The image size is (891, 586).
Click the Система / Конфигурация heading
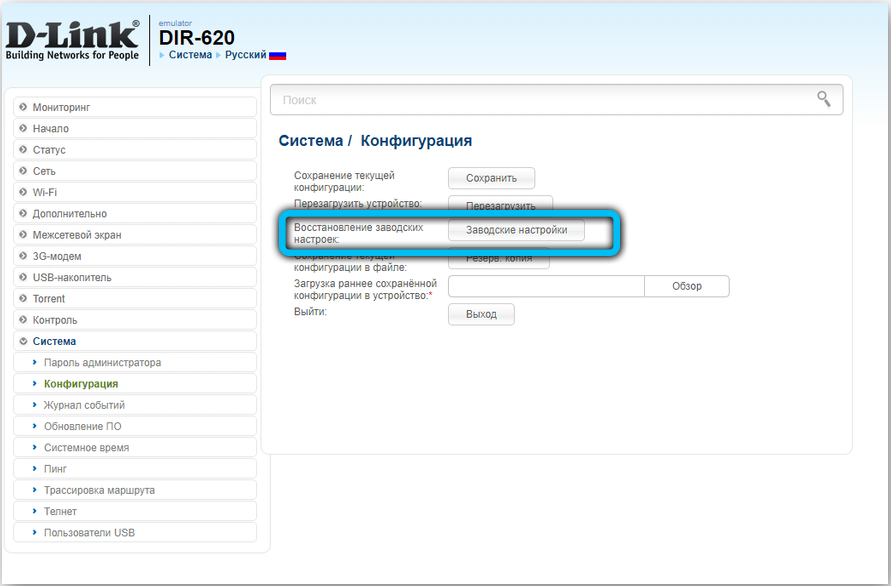click(375, 140)
